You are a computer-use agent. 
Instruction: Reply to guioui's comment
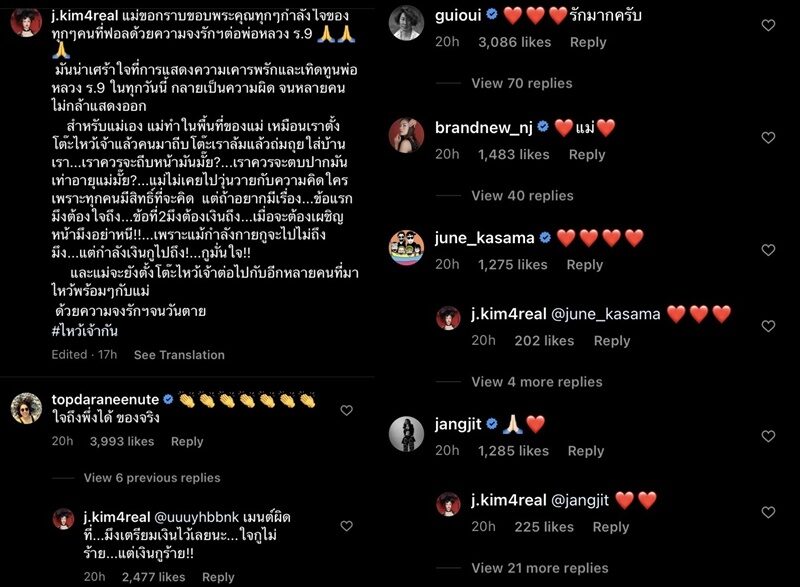pos(588,42)
